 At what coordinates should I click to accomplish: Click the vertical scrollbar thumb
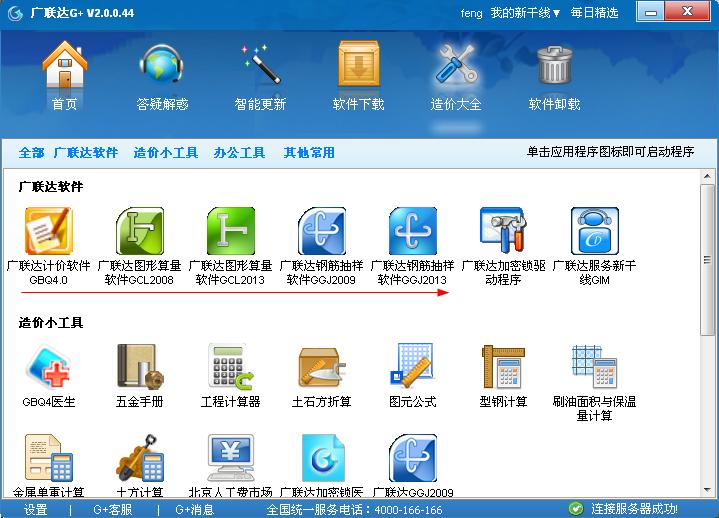(x=707, y=259)
